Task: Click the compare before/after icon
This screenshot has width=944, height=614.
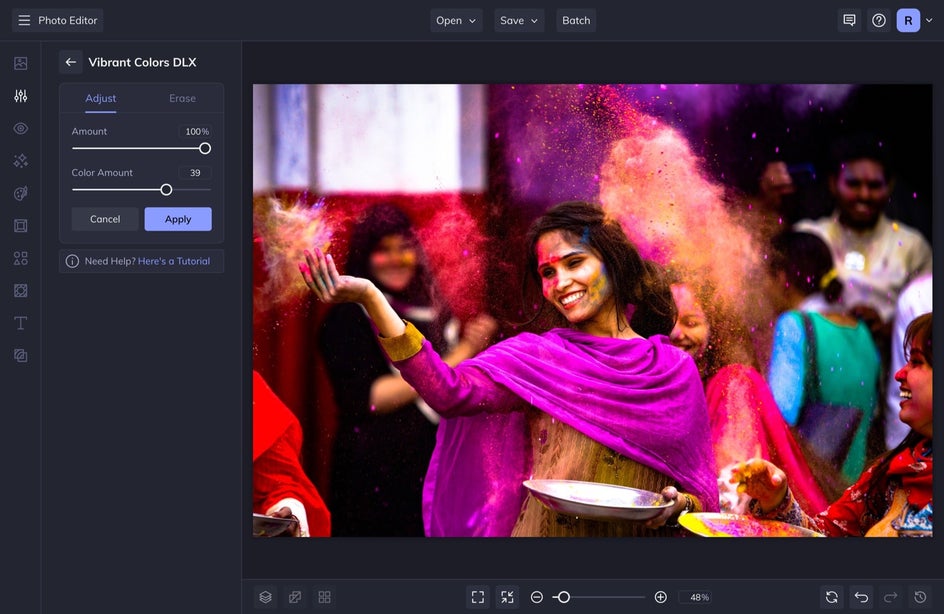Action: pos(295,597)
